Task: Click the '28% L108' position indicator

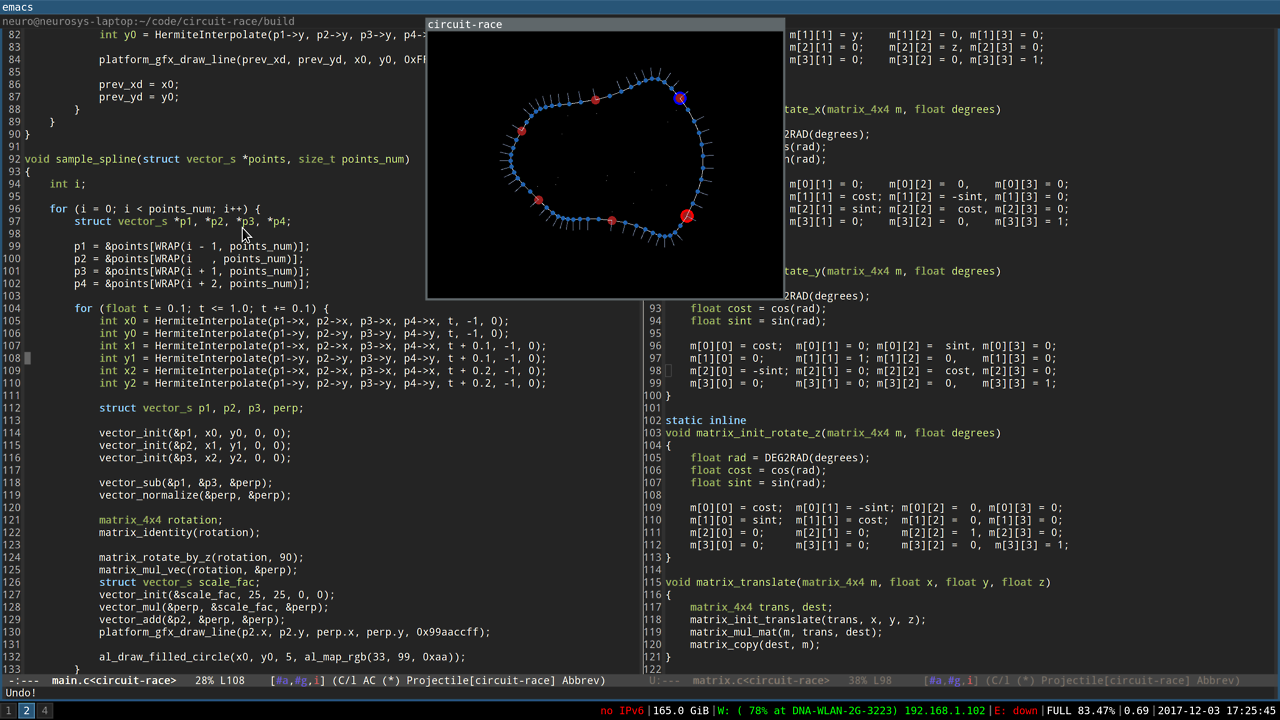Action: pos(220,681)
